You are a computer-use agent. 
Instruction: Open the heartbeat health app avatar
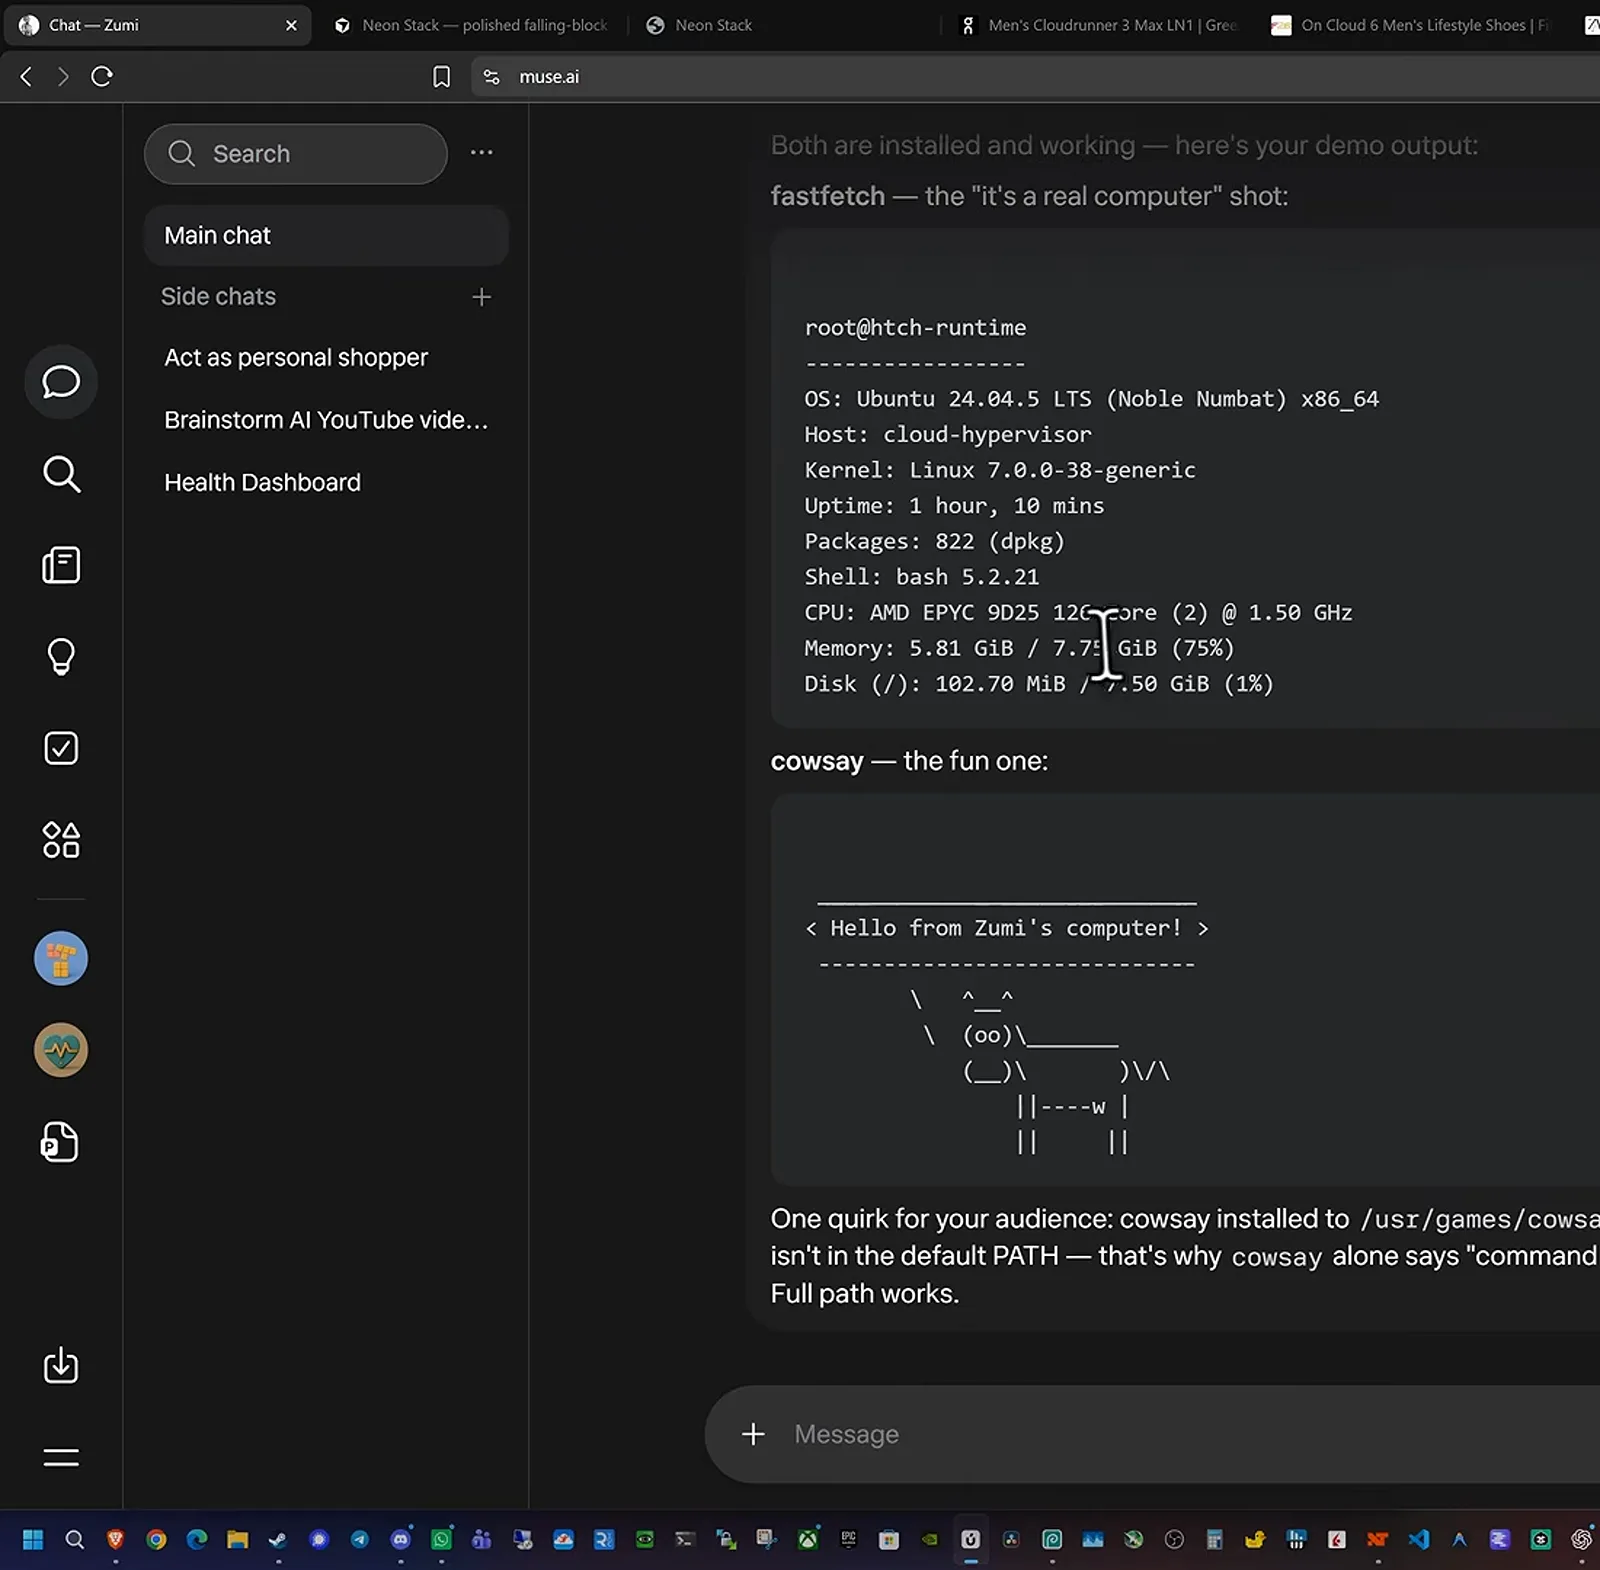pos(61,1050)
